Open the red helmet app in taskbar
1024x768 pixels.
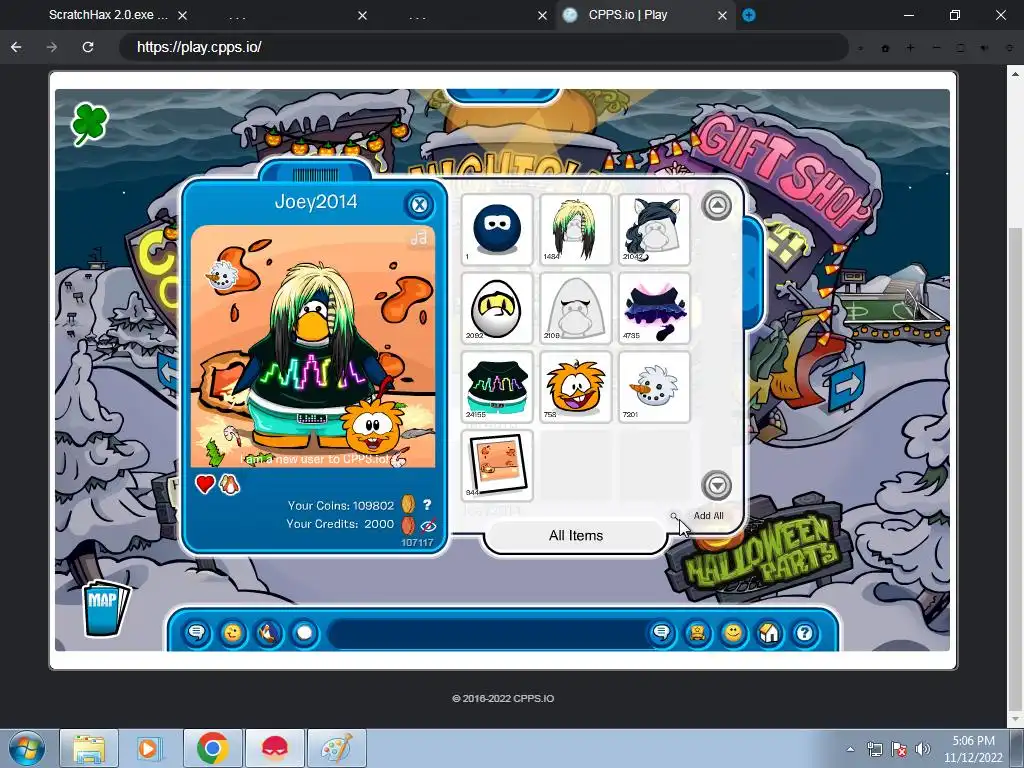[275, 748]
